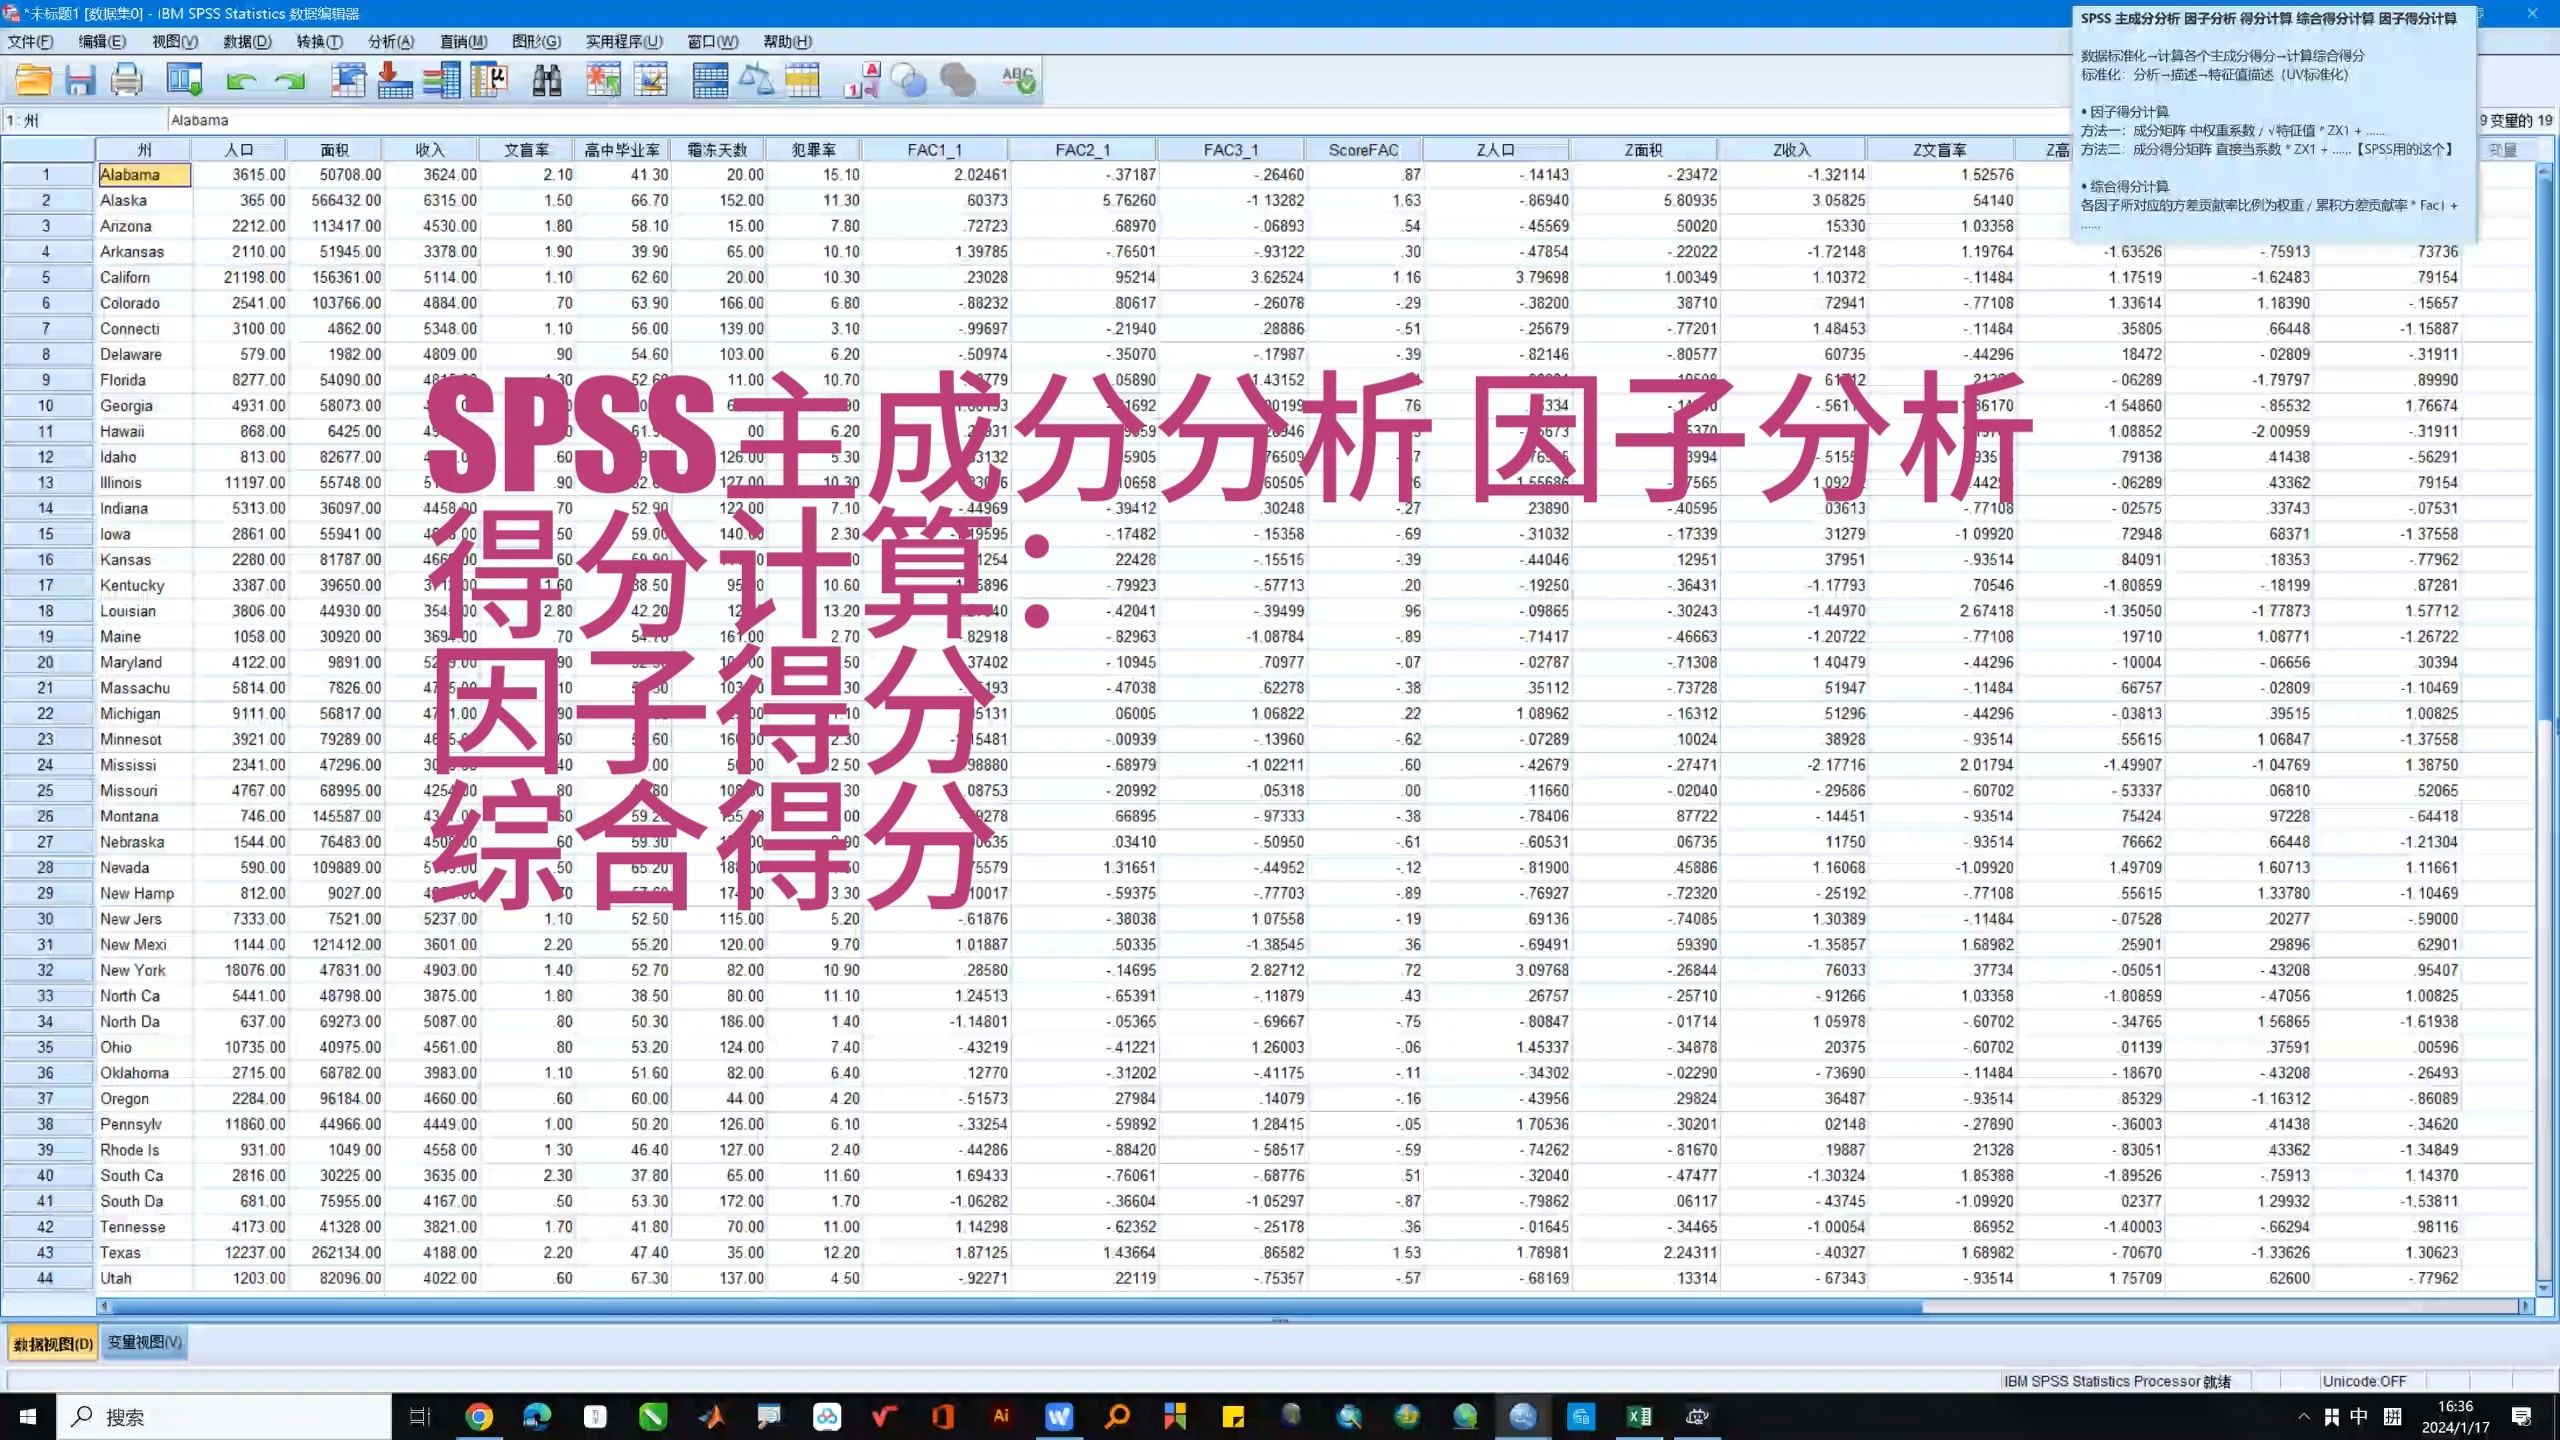Open the Select cases toolbar icon
This screenshot has height=1440, width=2560.
pyautogui.click(x=802, y=80)
